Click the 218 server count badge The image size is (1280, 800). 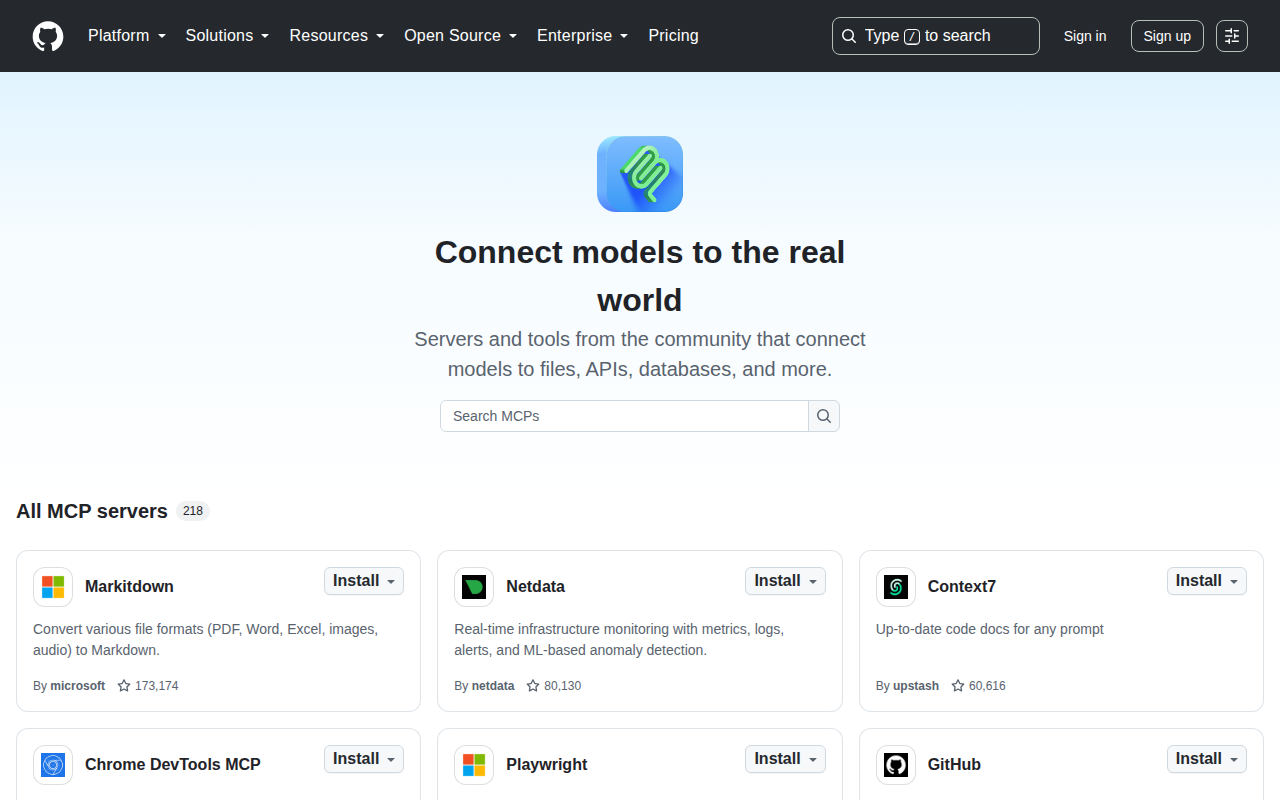[193, 511]
